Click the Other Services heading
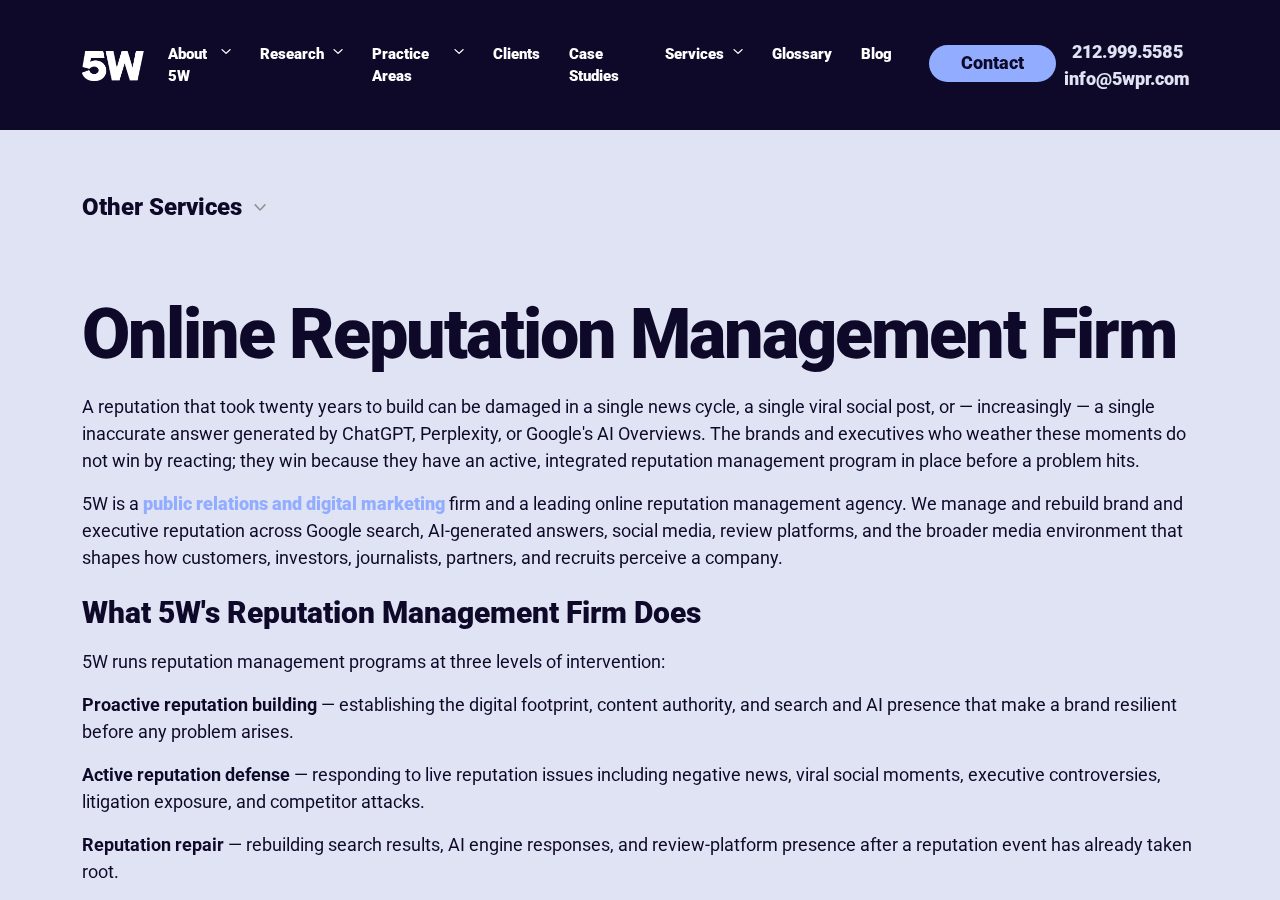1280x900 pixels. coord(162,207)
